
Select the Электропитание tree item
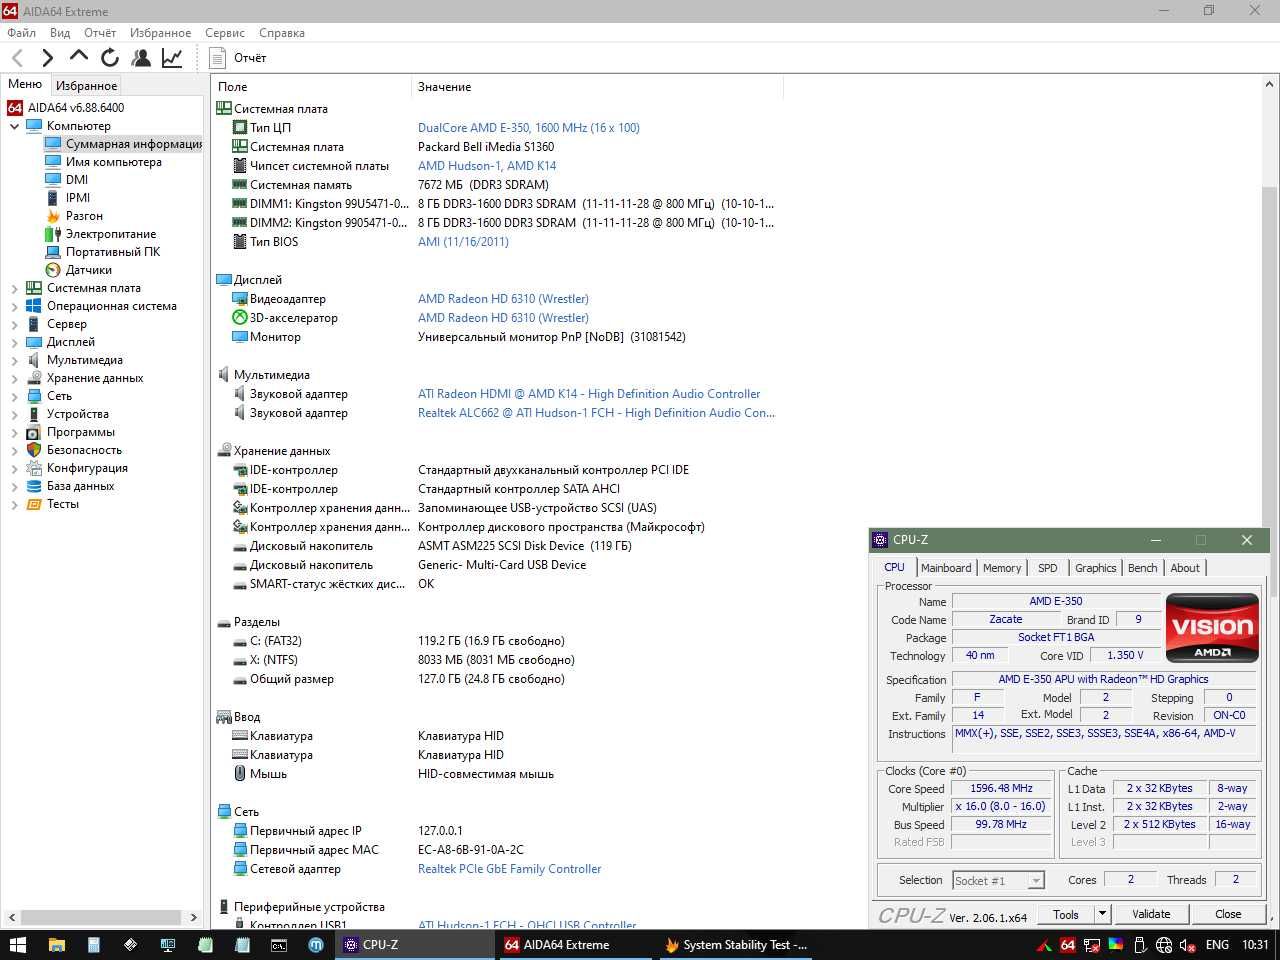(x=110, y=234)
